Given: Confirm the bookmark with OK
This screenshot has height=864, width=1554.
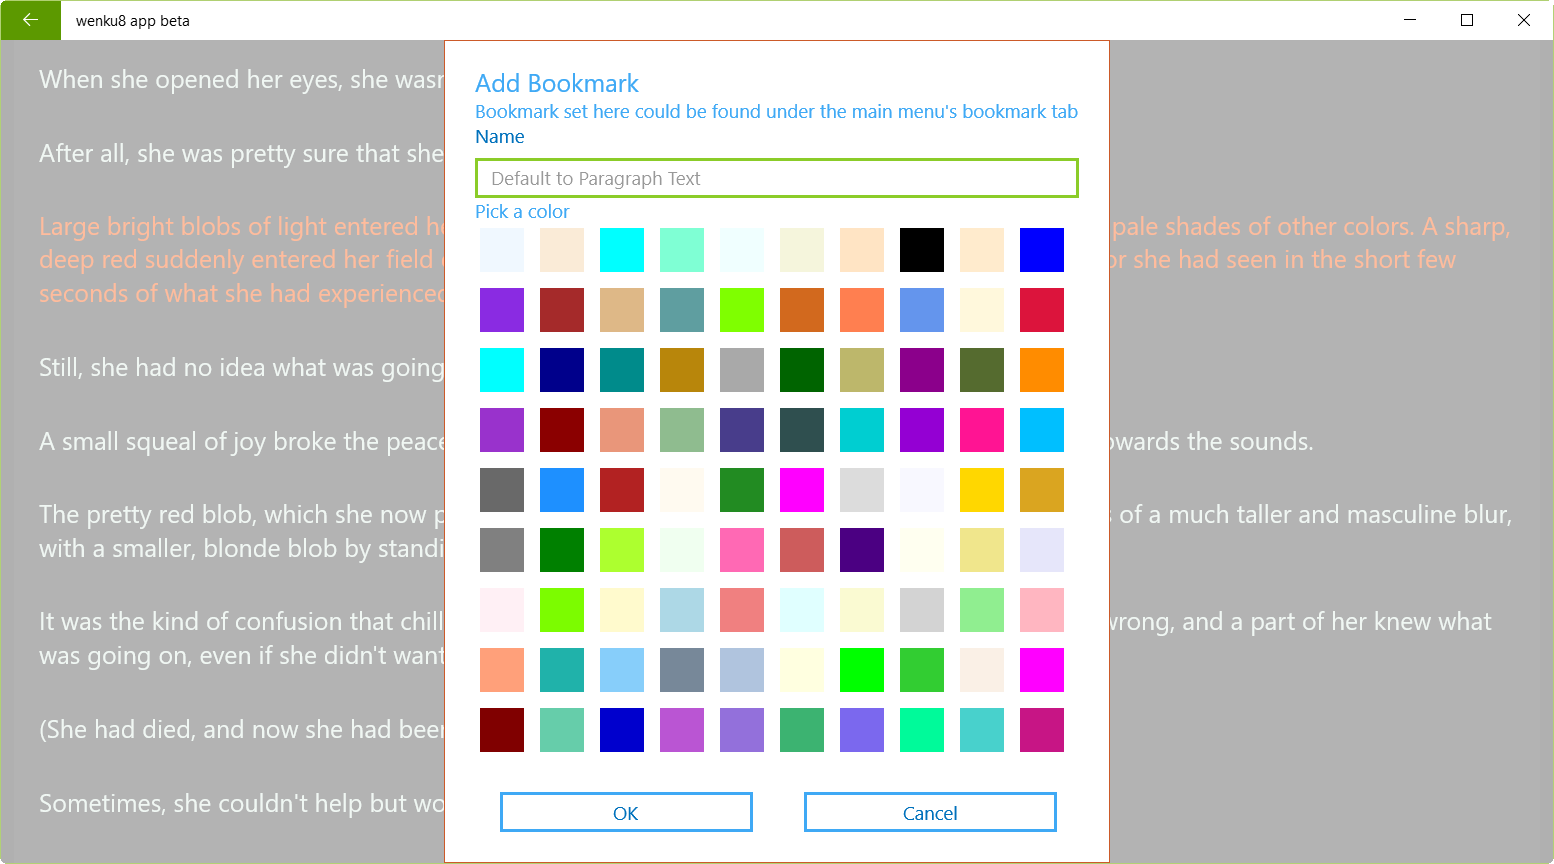Looking at the screenshot, I should [x=626, y=812].
